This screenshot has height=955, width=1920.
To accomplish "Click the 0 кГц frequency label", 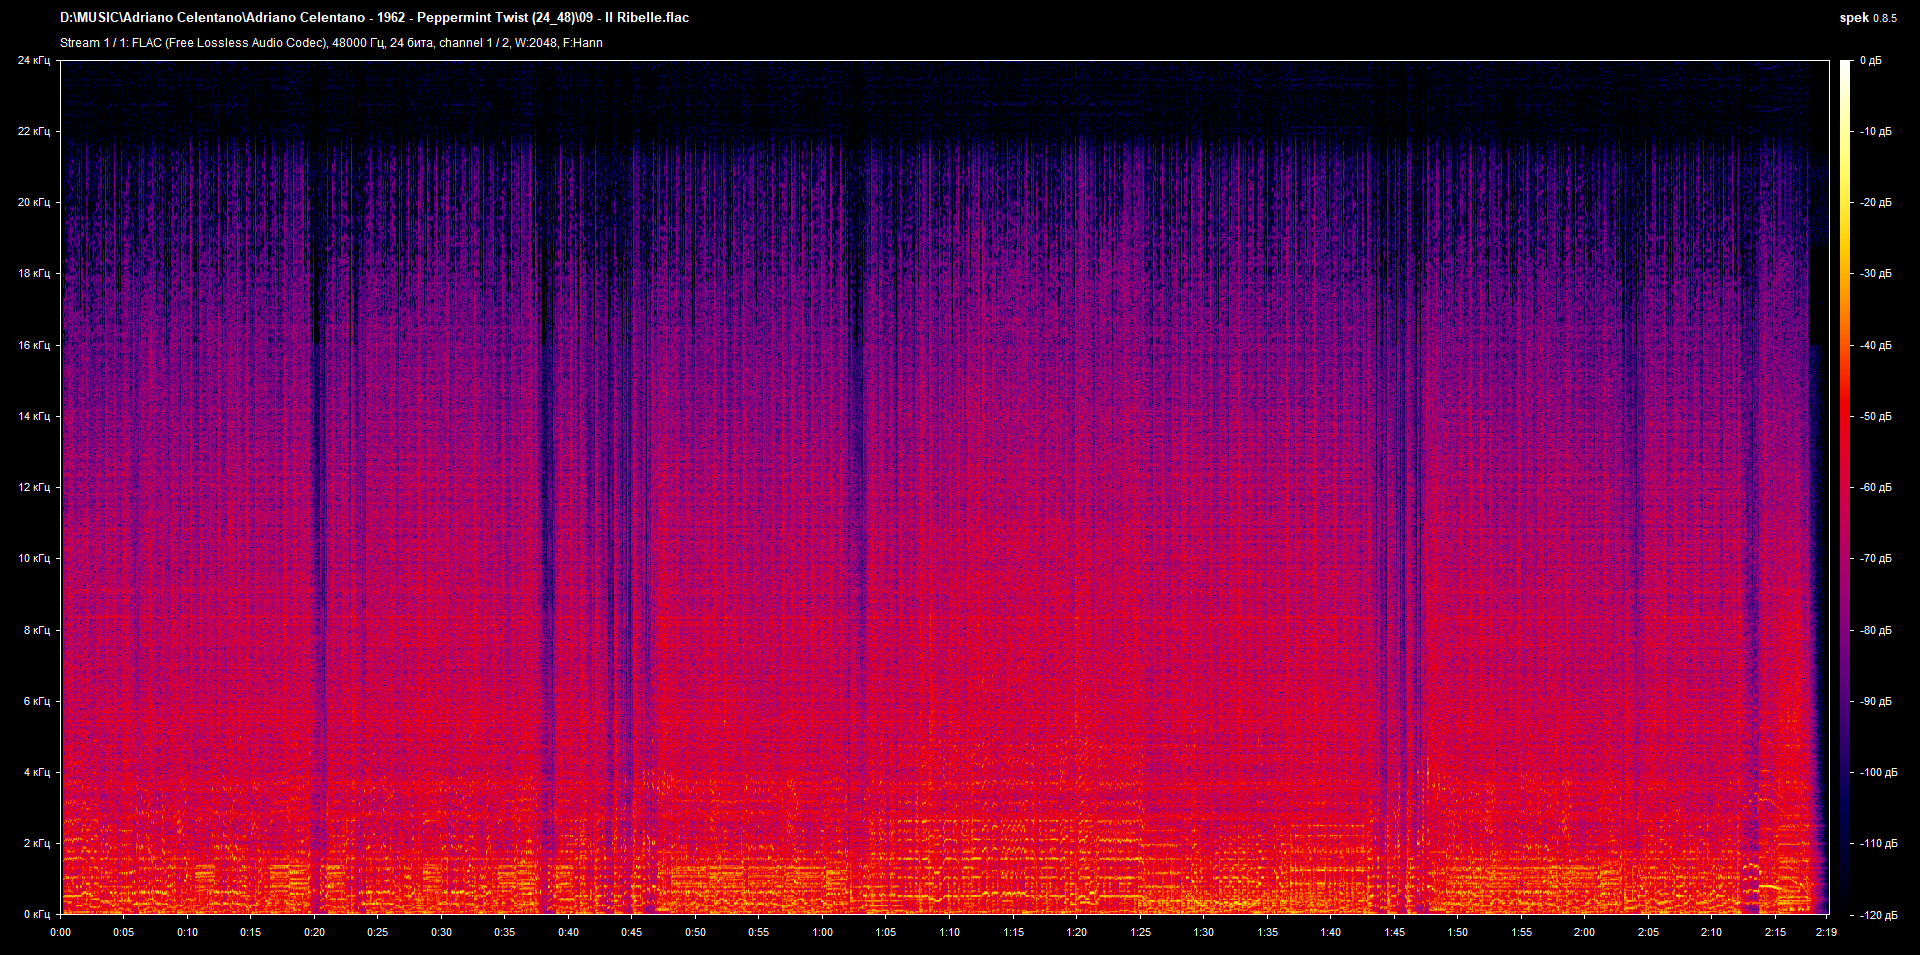I will coord(37,914).
